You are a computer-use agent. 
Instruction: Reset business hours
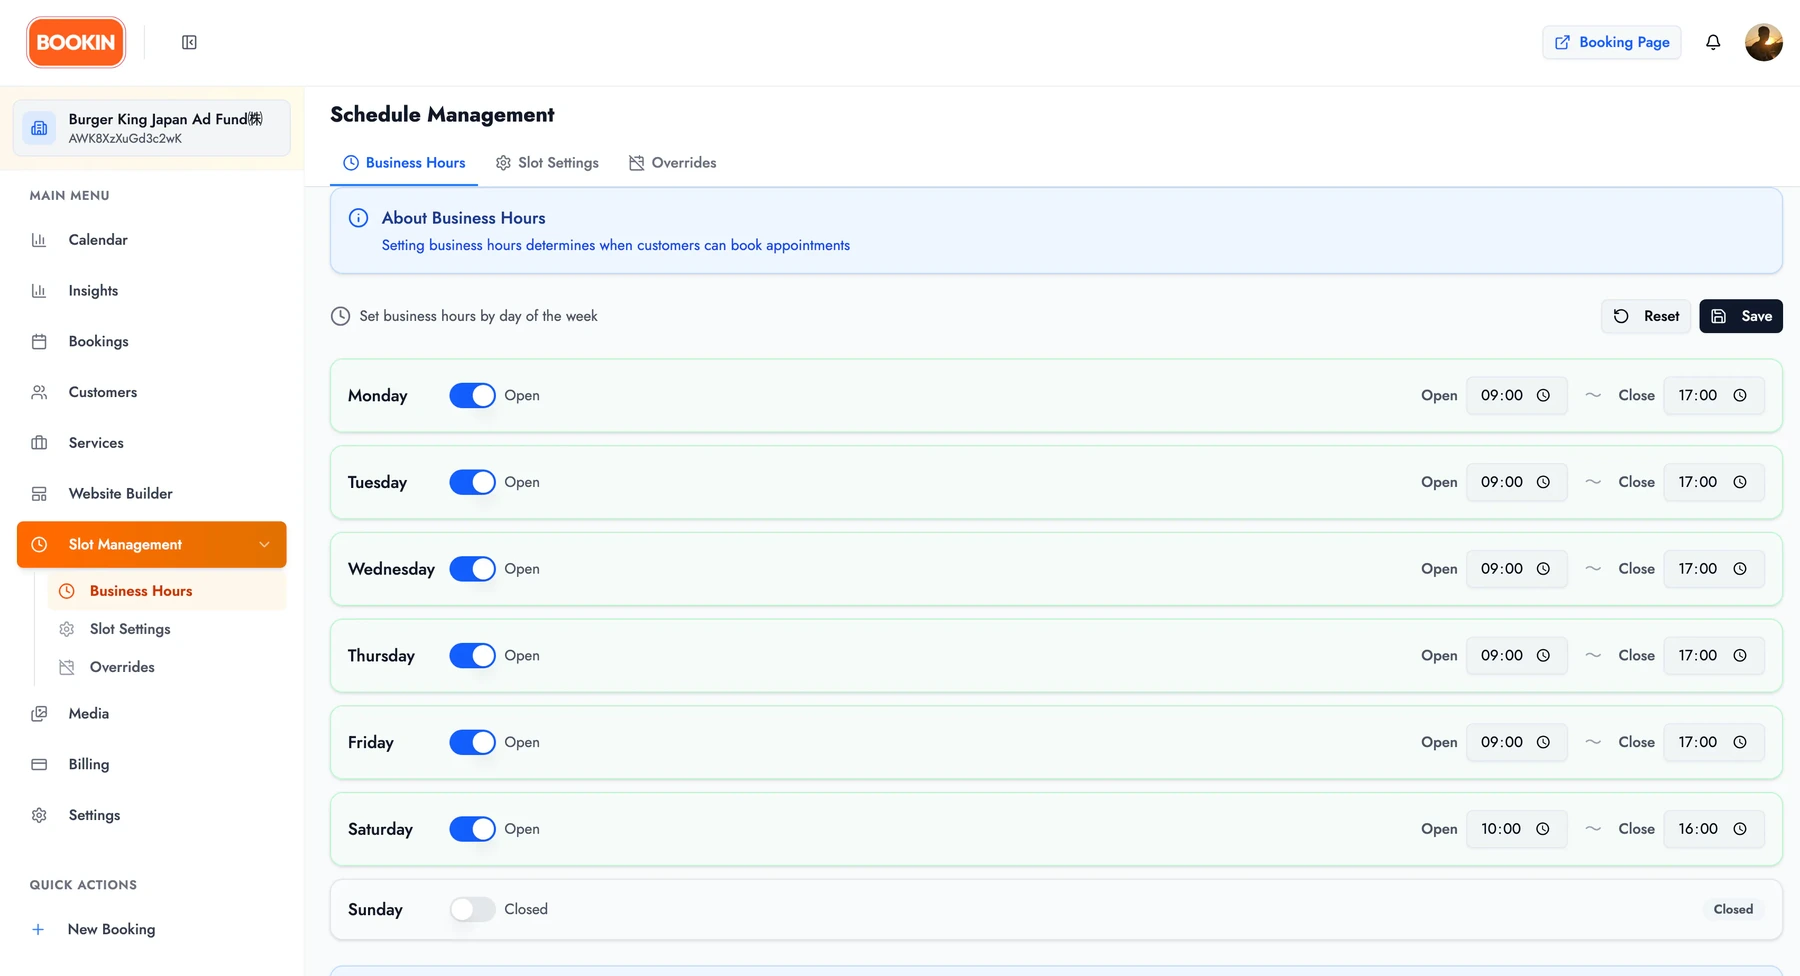1646,316
